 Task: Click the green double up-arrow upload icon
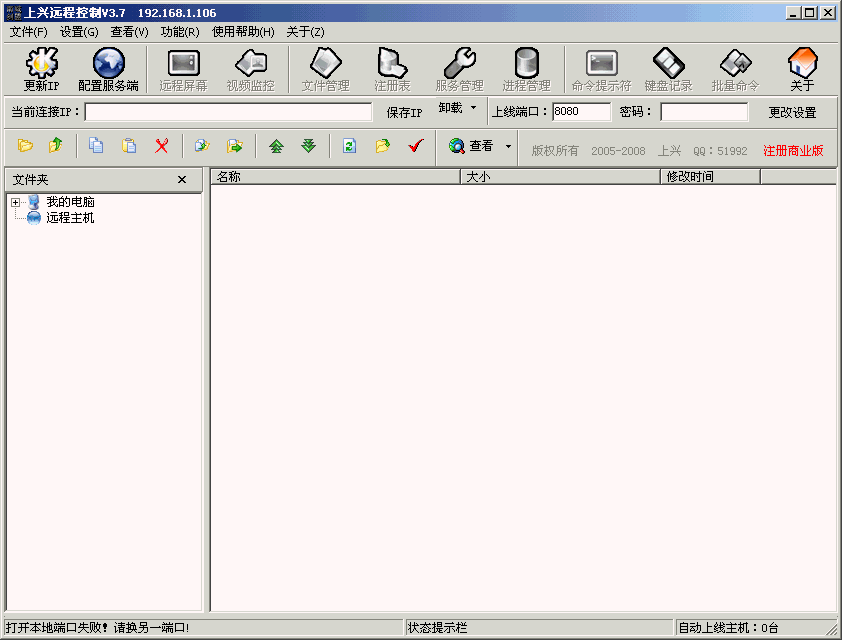(276, 146)
